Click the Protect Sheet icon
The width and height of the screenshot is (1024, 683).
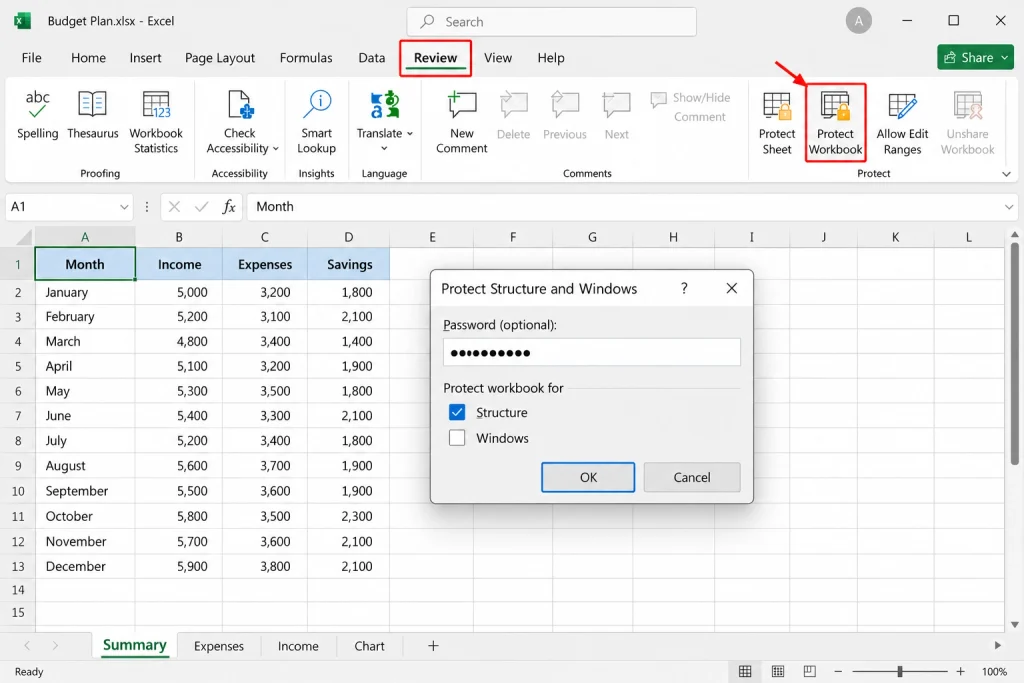[x=777, y=106]
